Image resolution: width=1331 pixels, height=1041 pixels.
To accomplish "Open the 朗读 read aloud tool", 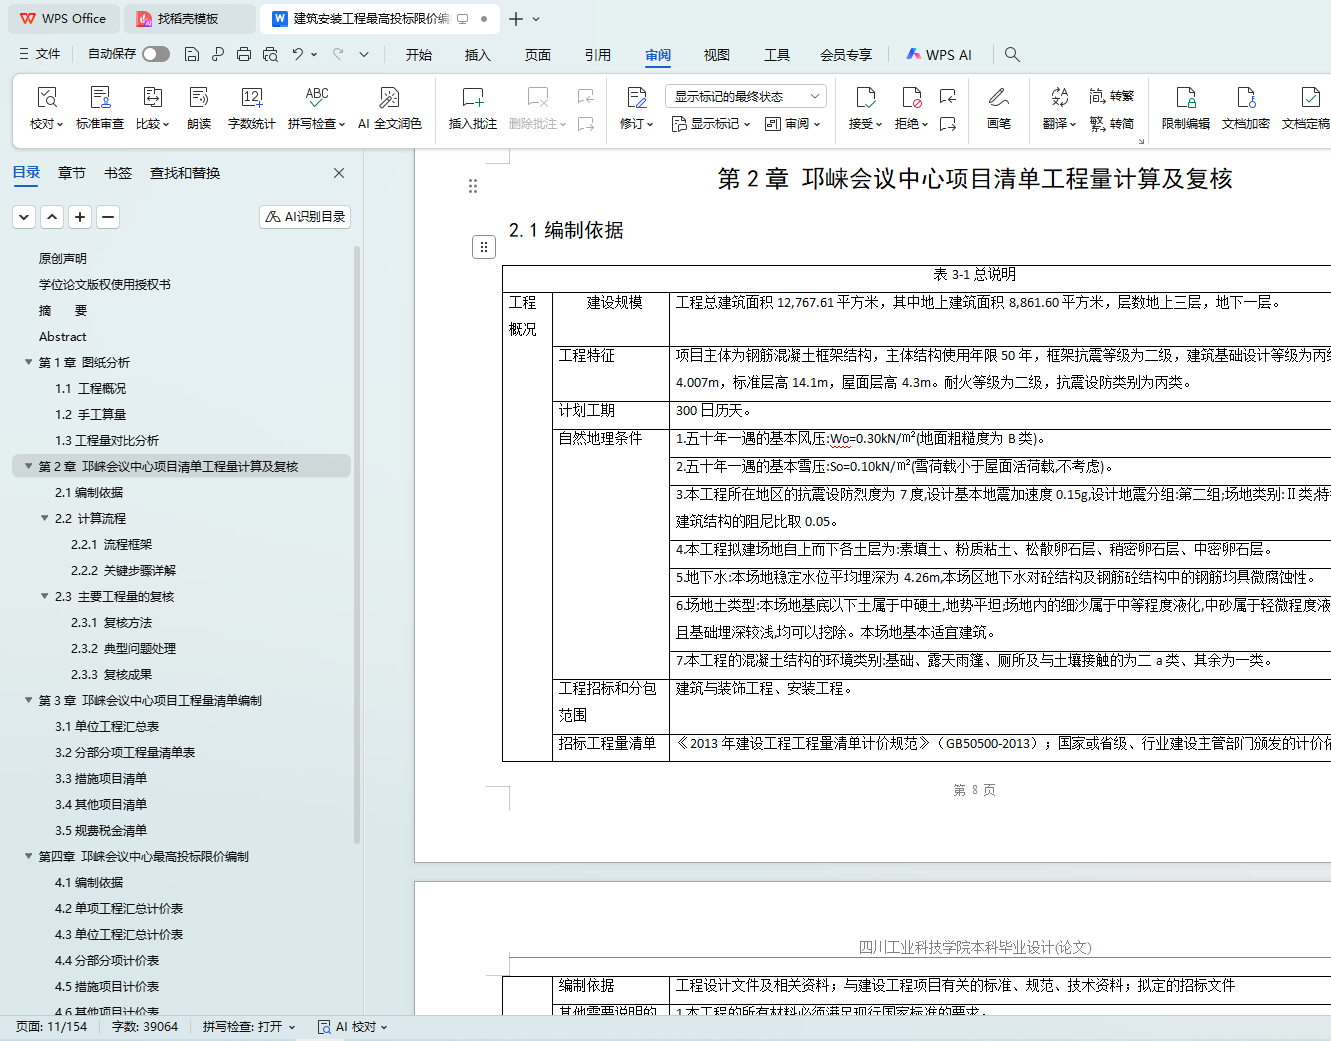I will tap(199, 98).
